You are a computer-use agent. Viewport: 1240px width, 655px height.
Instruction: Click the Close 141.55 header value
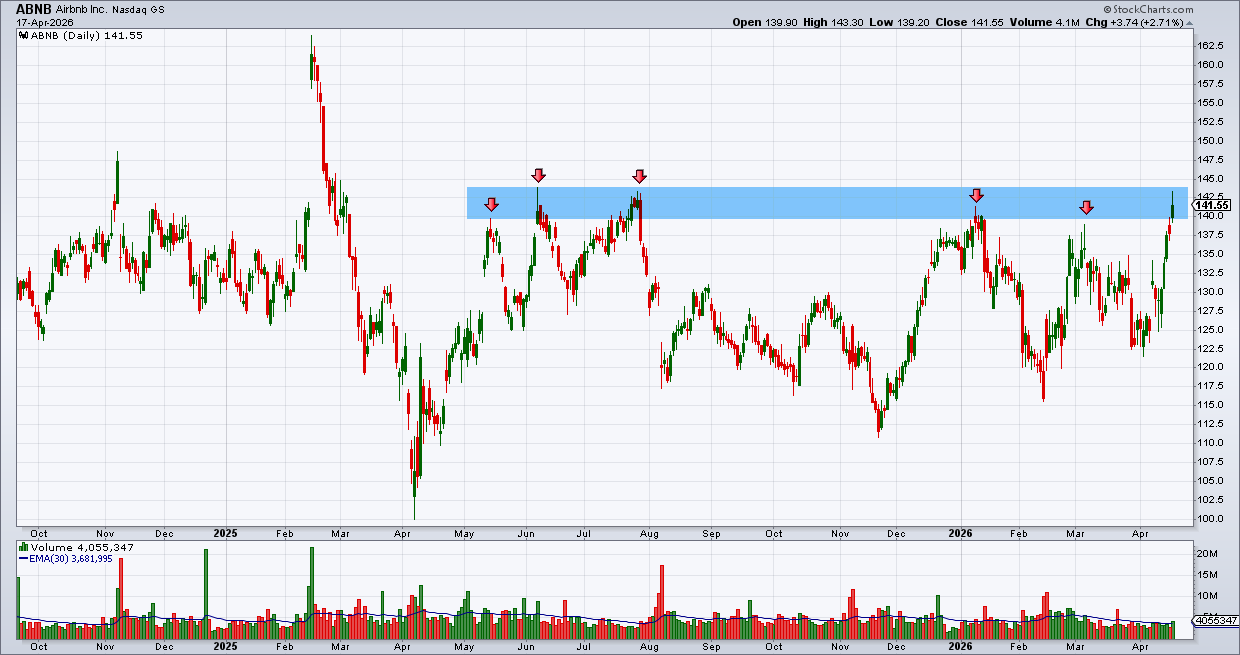point(970,22)
